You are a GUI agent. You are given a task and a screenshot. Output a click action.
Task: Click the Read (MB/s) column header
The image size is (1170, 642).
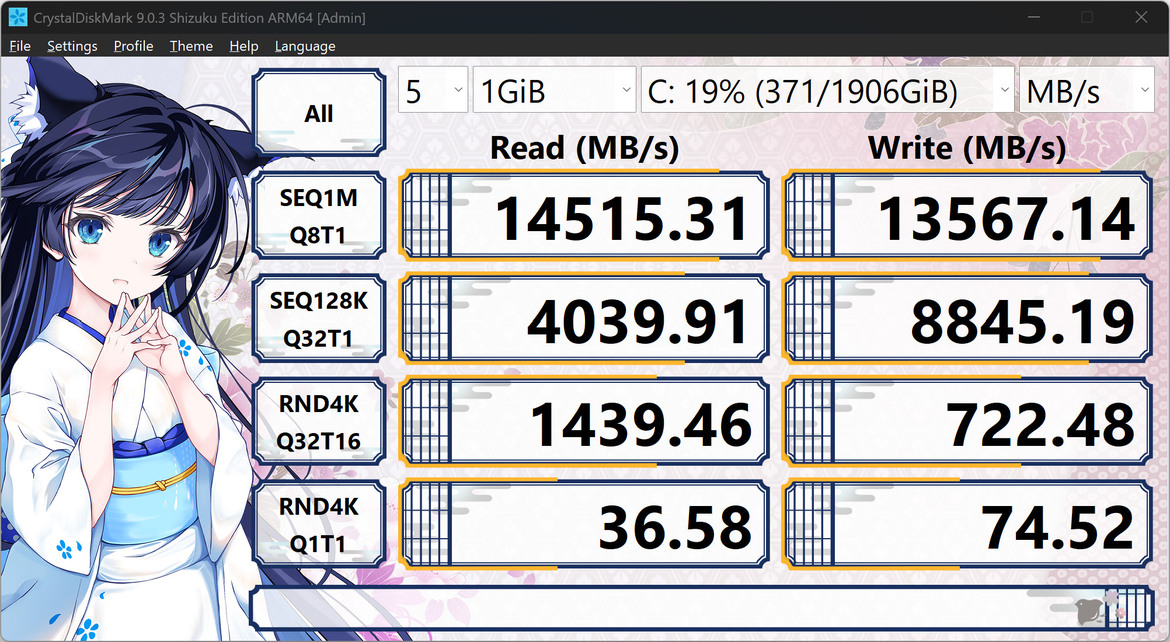584,148
